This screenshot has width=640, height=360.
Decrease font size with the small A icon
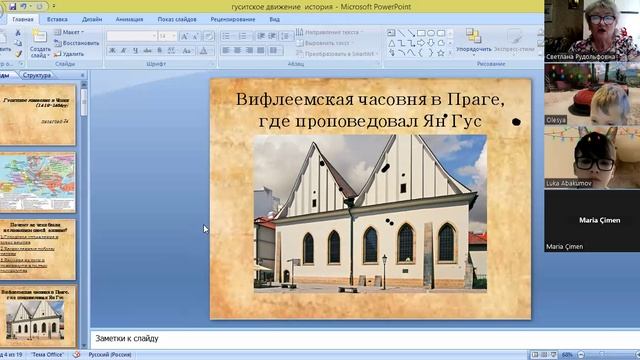[x=196, y=36]
